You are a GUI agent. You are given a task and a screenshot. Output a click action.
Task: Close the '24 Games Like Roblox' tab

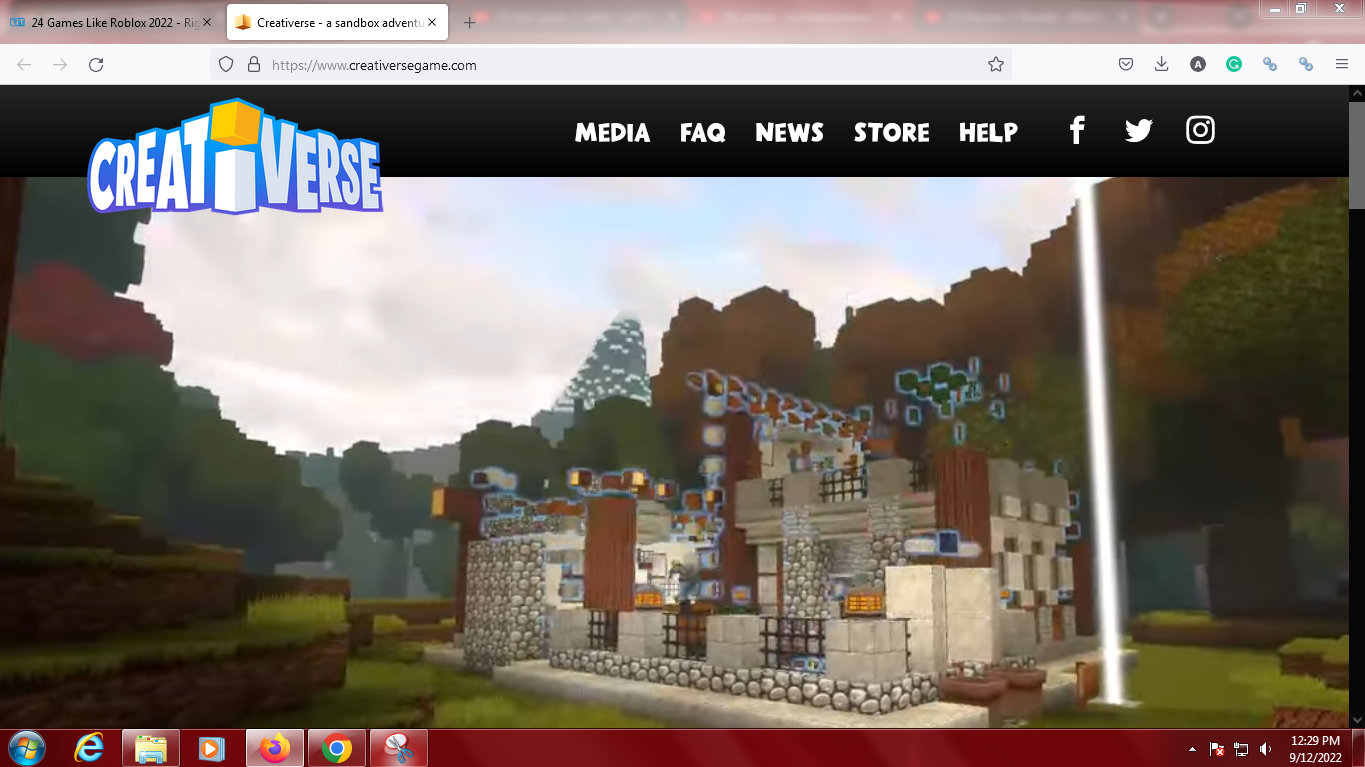coord(207,22)
